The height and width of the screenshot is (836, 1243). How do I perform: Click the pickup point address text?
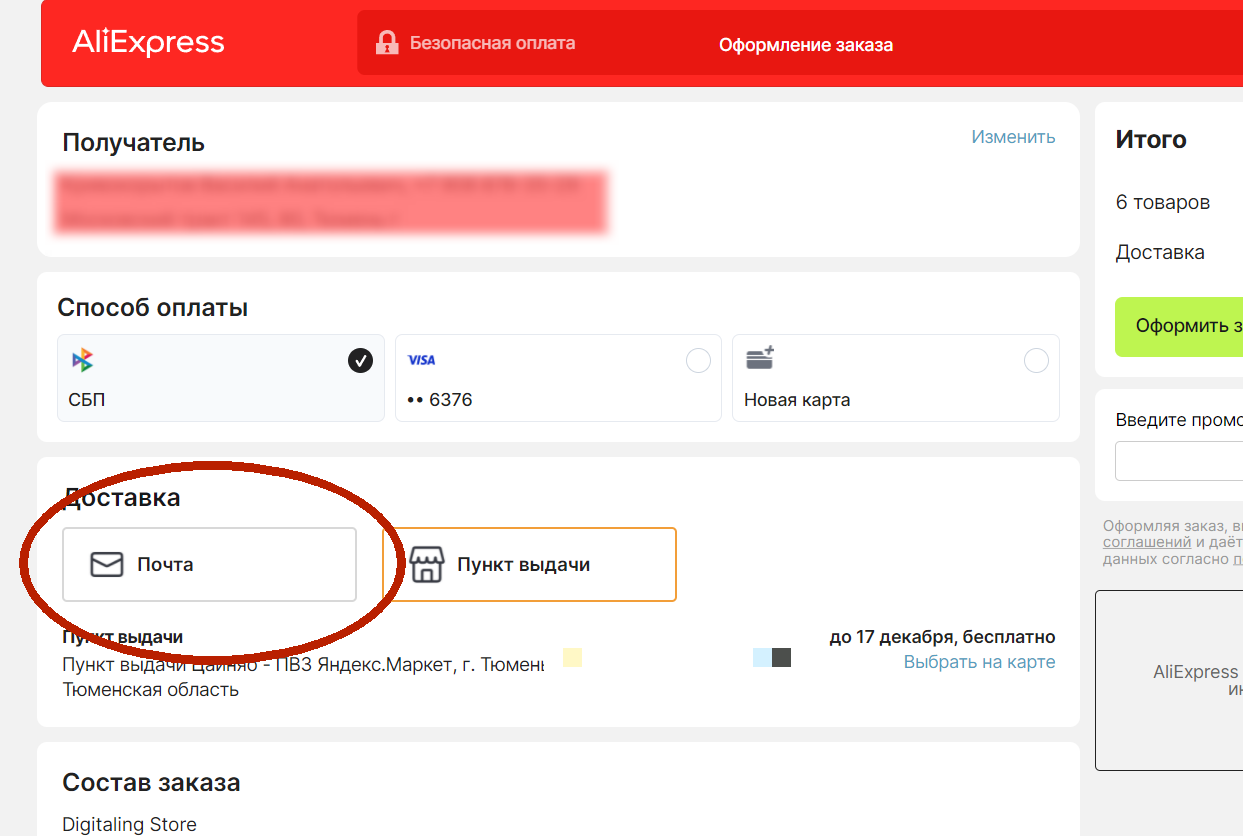[x=303, y=665]
